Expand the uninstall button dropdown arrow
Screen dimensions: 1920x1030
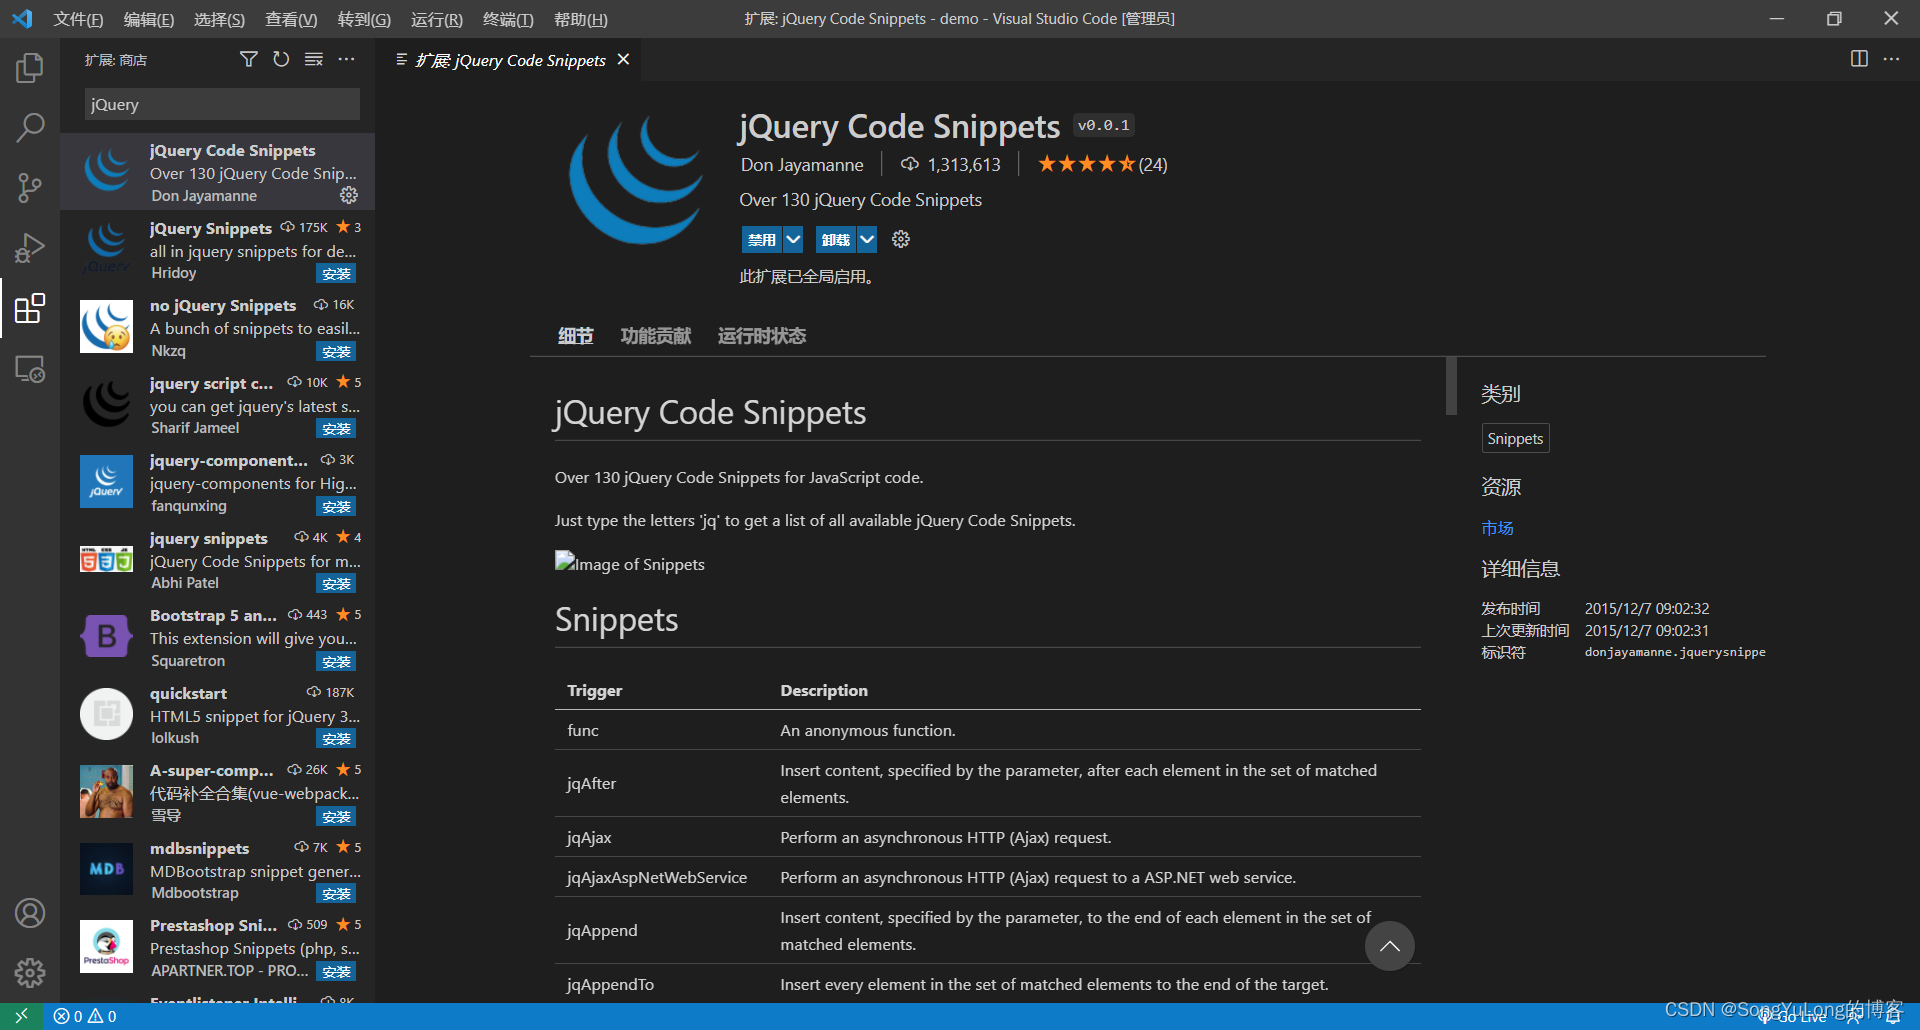867,239
